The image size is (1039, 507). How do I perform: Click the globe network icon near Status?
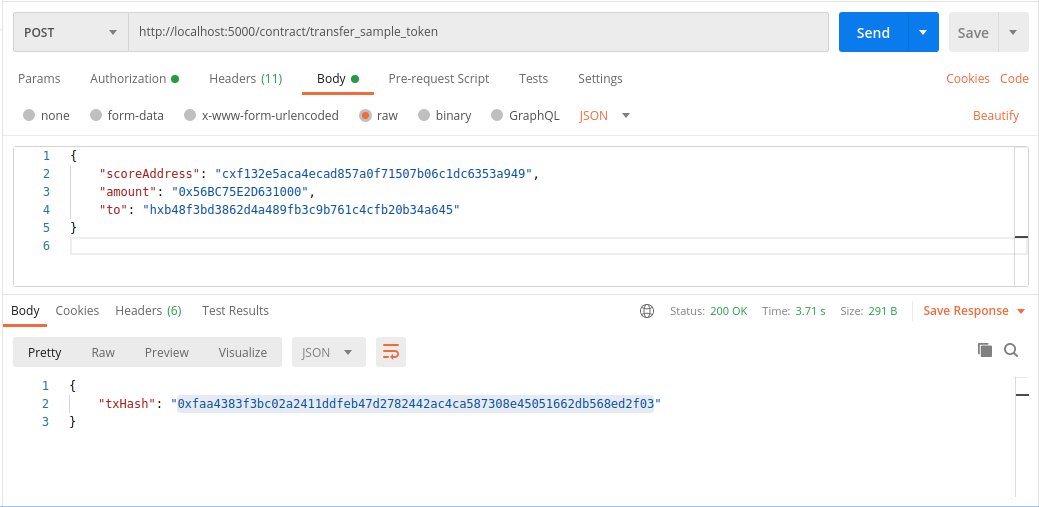(647, 311)
